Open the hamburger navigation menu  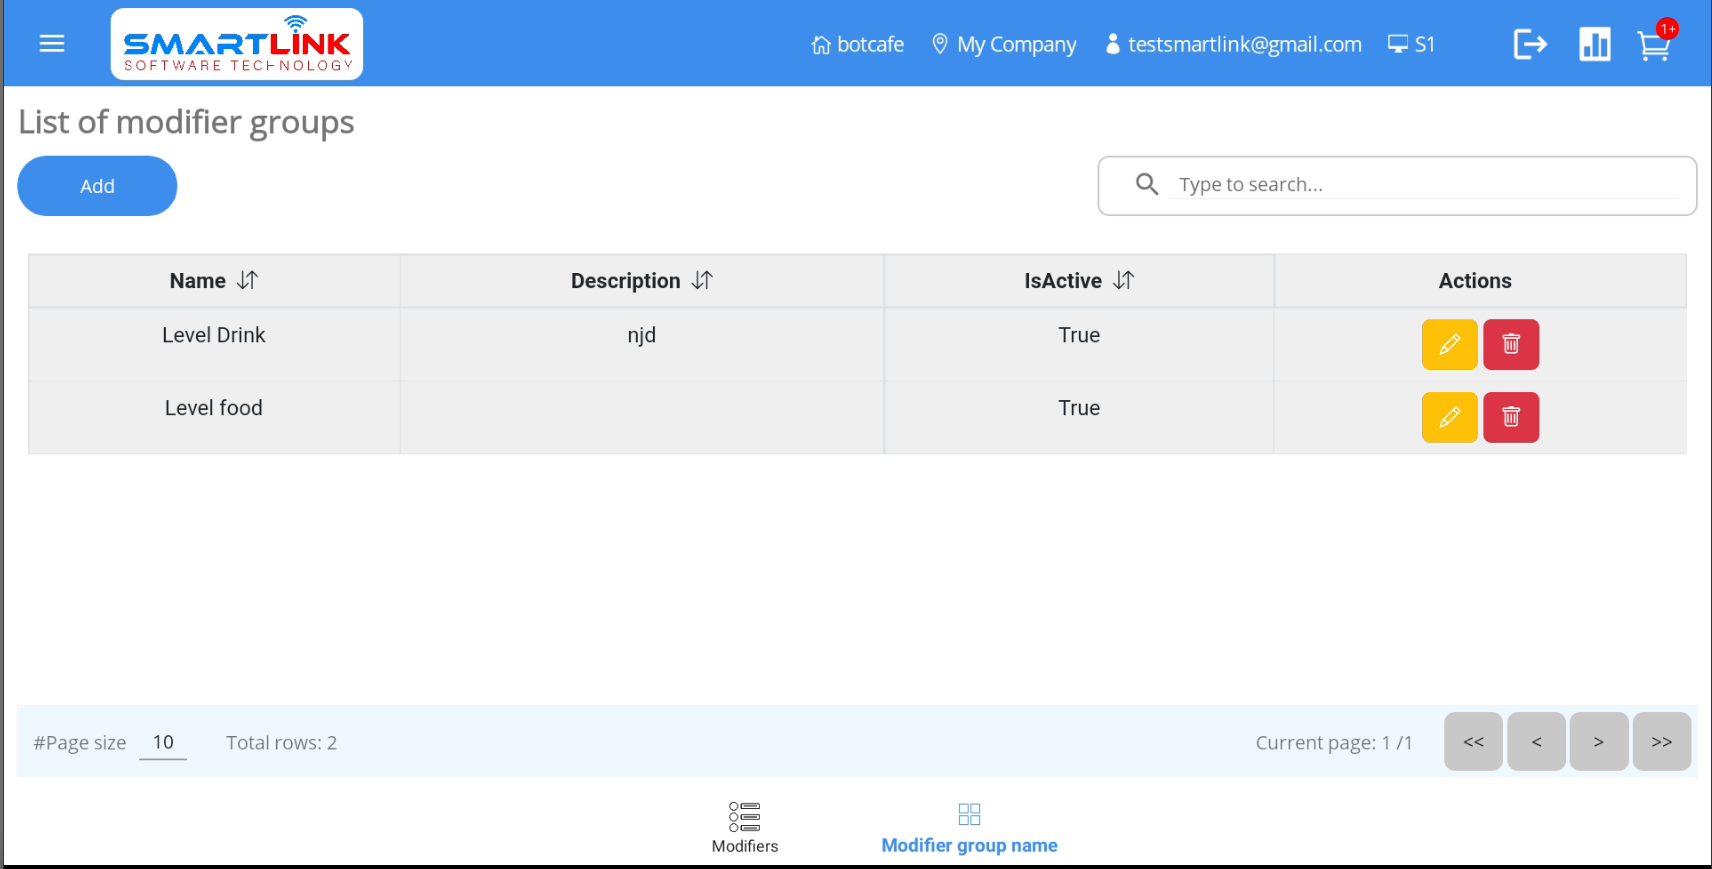pos(52,44)
